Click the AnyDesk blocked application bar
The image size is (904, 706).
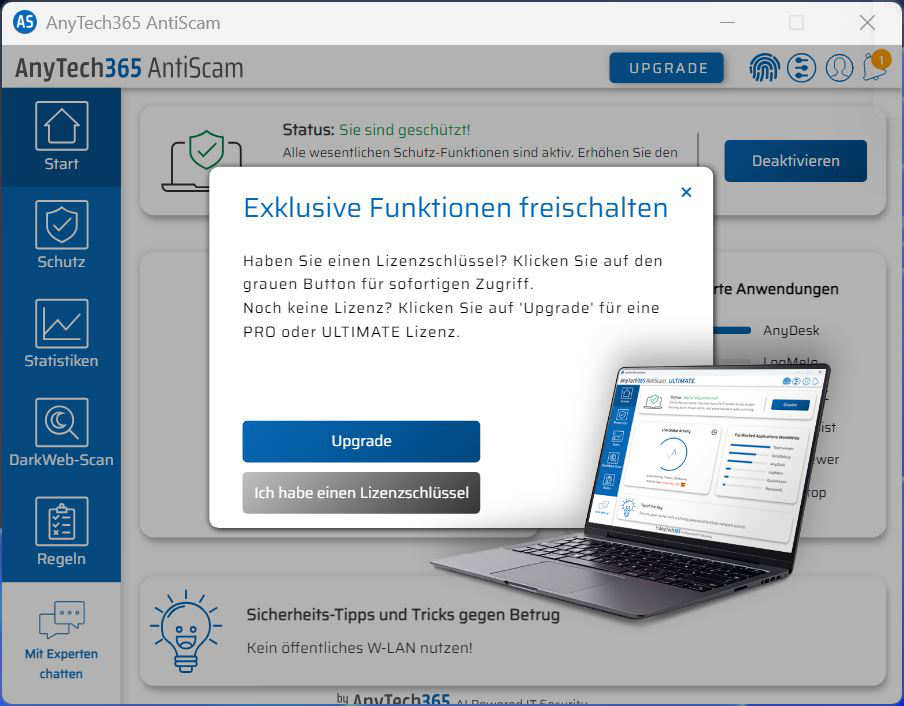pos(732,330)
